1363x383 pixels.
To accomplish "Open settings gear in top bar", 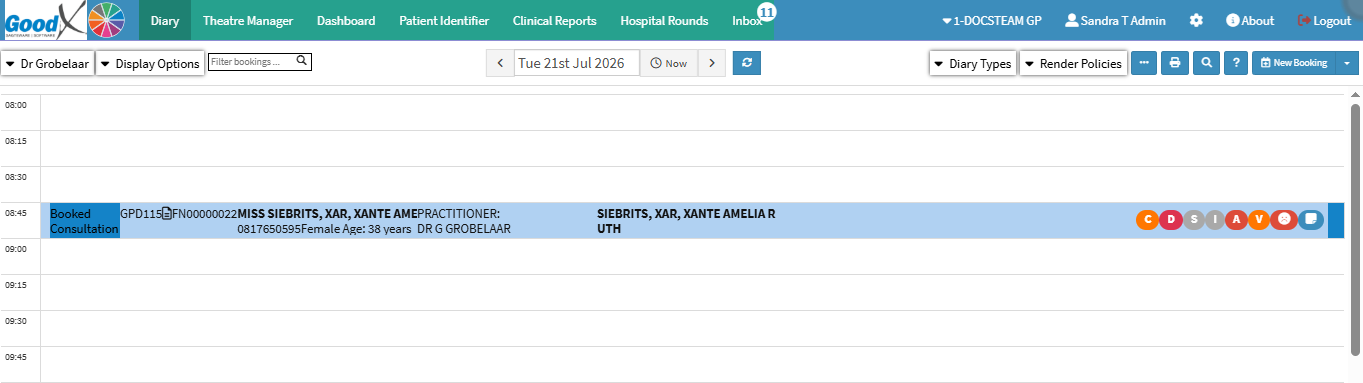I will coord(1196,20).
